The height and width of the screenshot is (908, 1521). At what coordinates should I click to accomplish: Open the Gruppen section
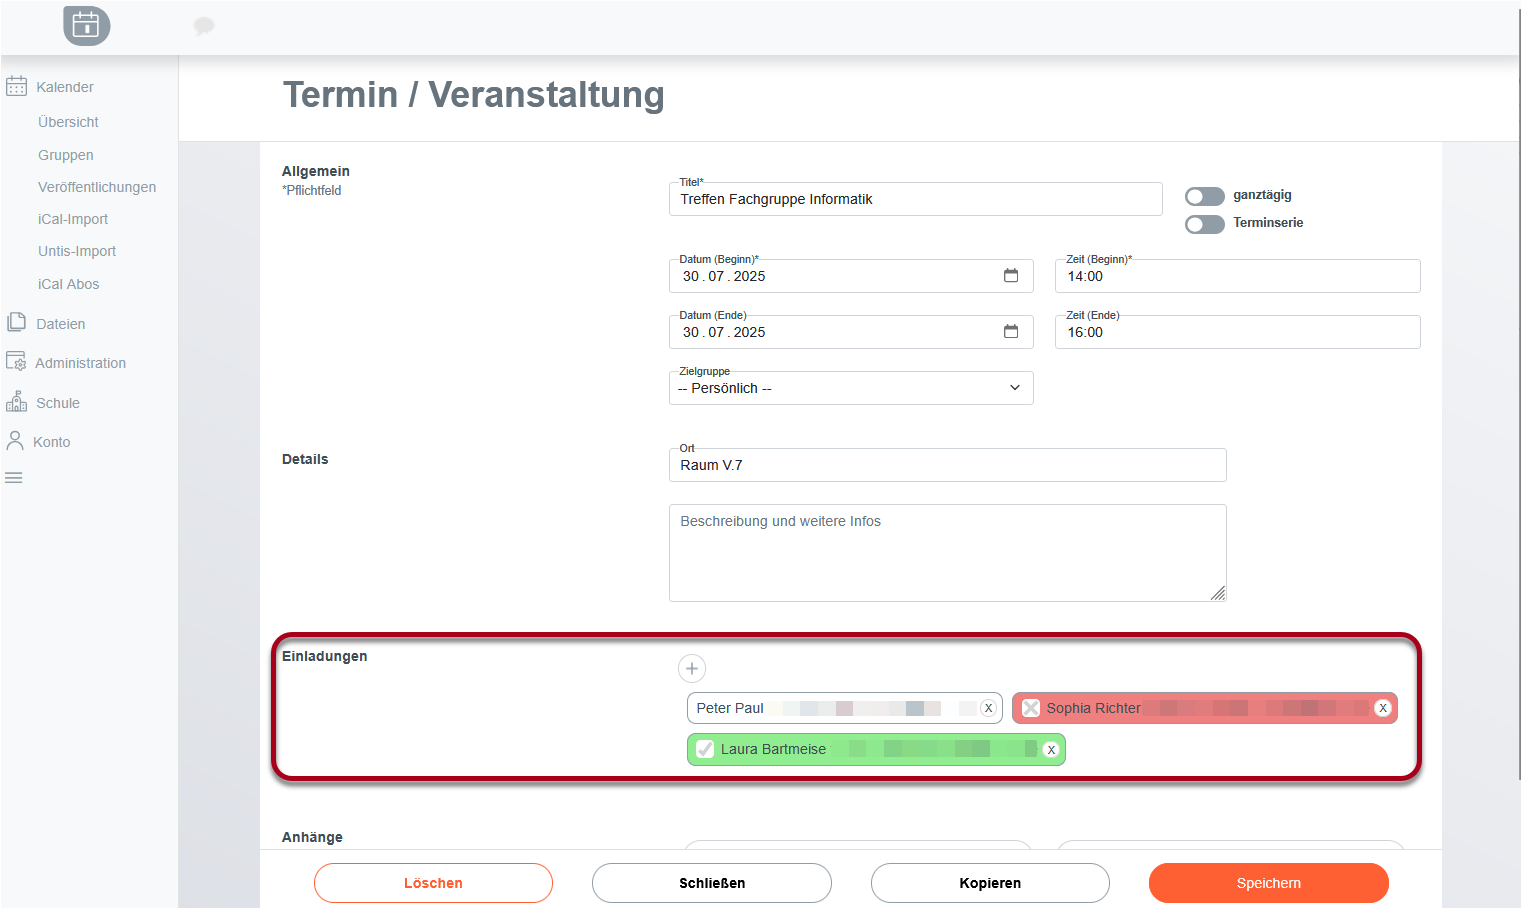point(65,154)
